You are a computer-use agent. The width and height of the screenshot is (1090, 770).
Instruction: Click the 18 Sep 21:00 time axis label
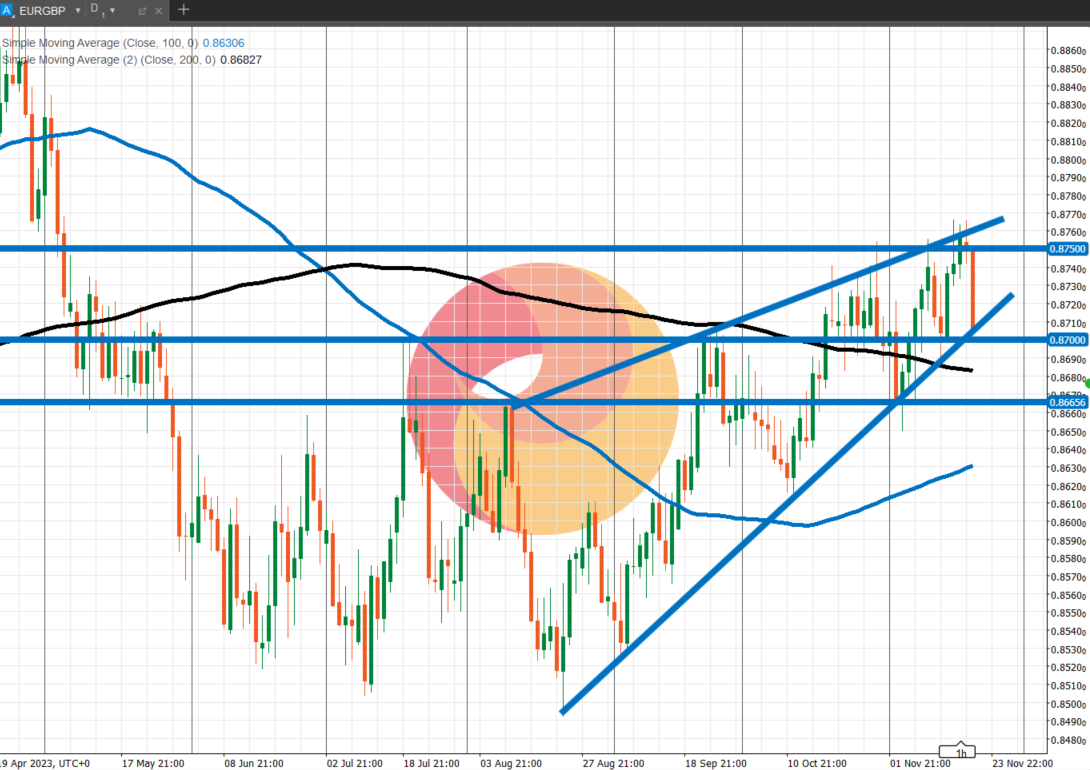(x=715, y=763)
